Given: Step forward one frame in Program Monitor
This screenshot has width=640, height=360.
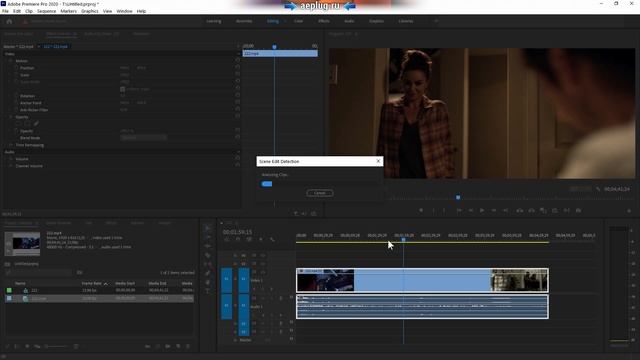Looking at the screenshot, I should tap(493, 211).
